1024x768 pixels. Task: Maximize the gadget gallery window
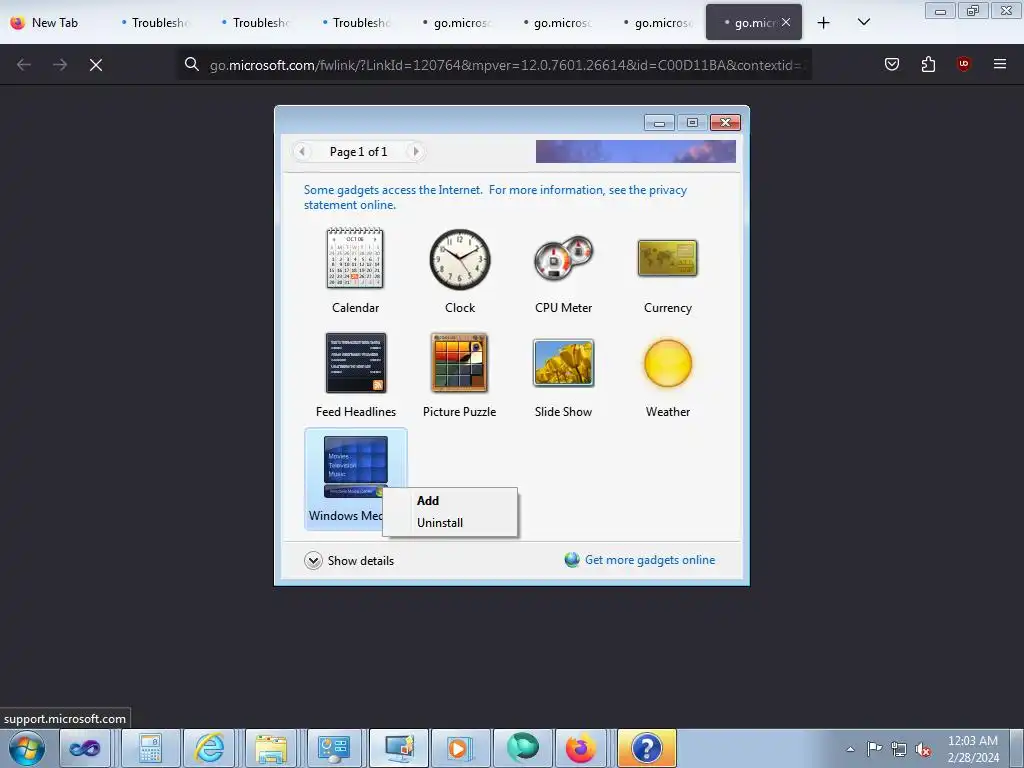pos(692,123)
